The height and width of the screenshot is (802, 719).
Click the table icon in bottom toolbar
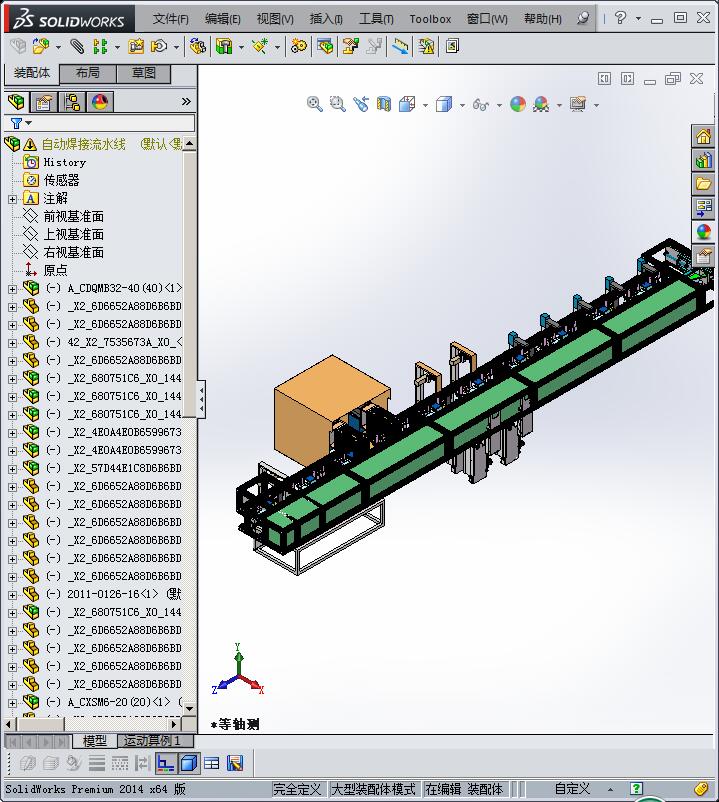coord(211,764)
